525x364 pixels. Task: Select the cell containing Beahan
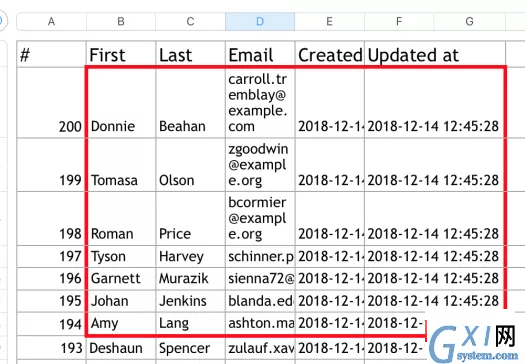point(191,102)
